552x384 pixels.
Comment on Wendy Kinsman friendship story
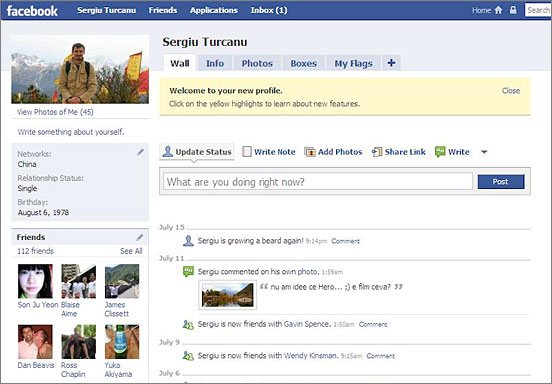(381, 356)
